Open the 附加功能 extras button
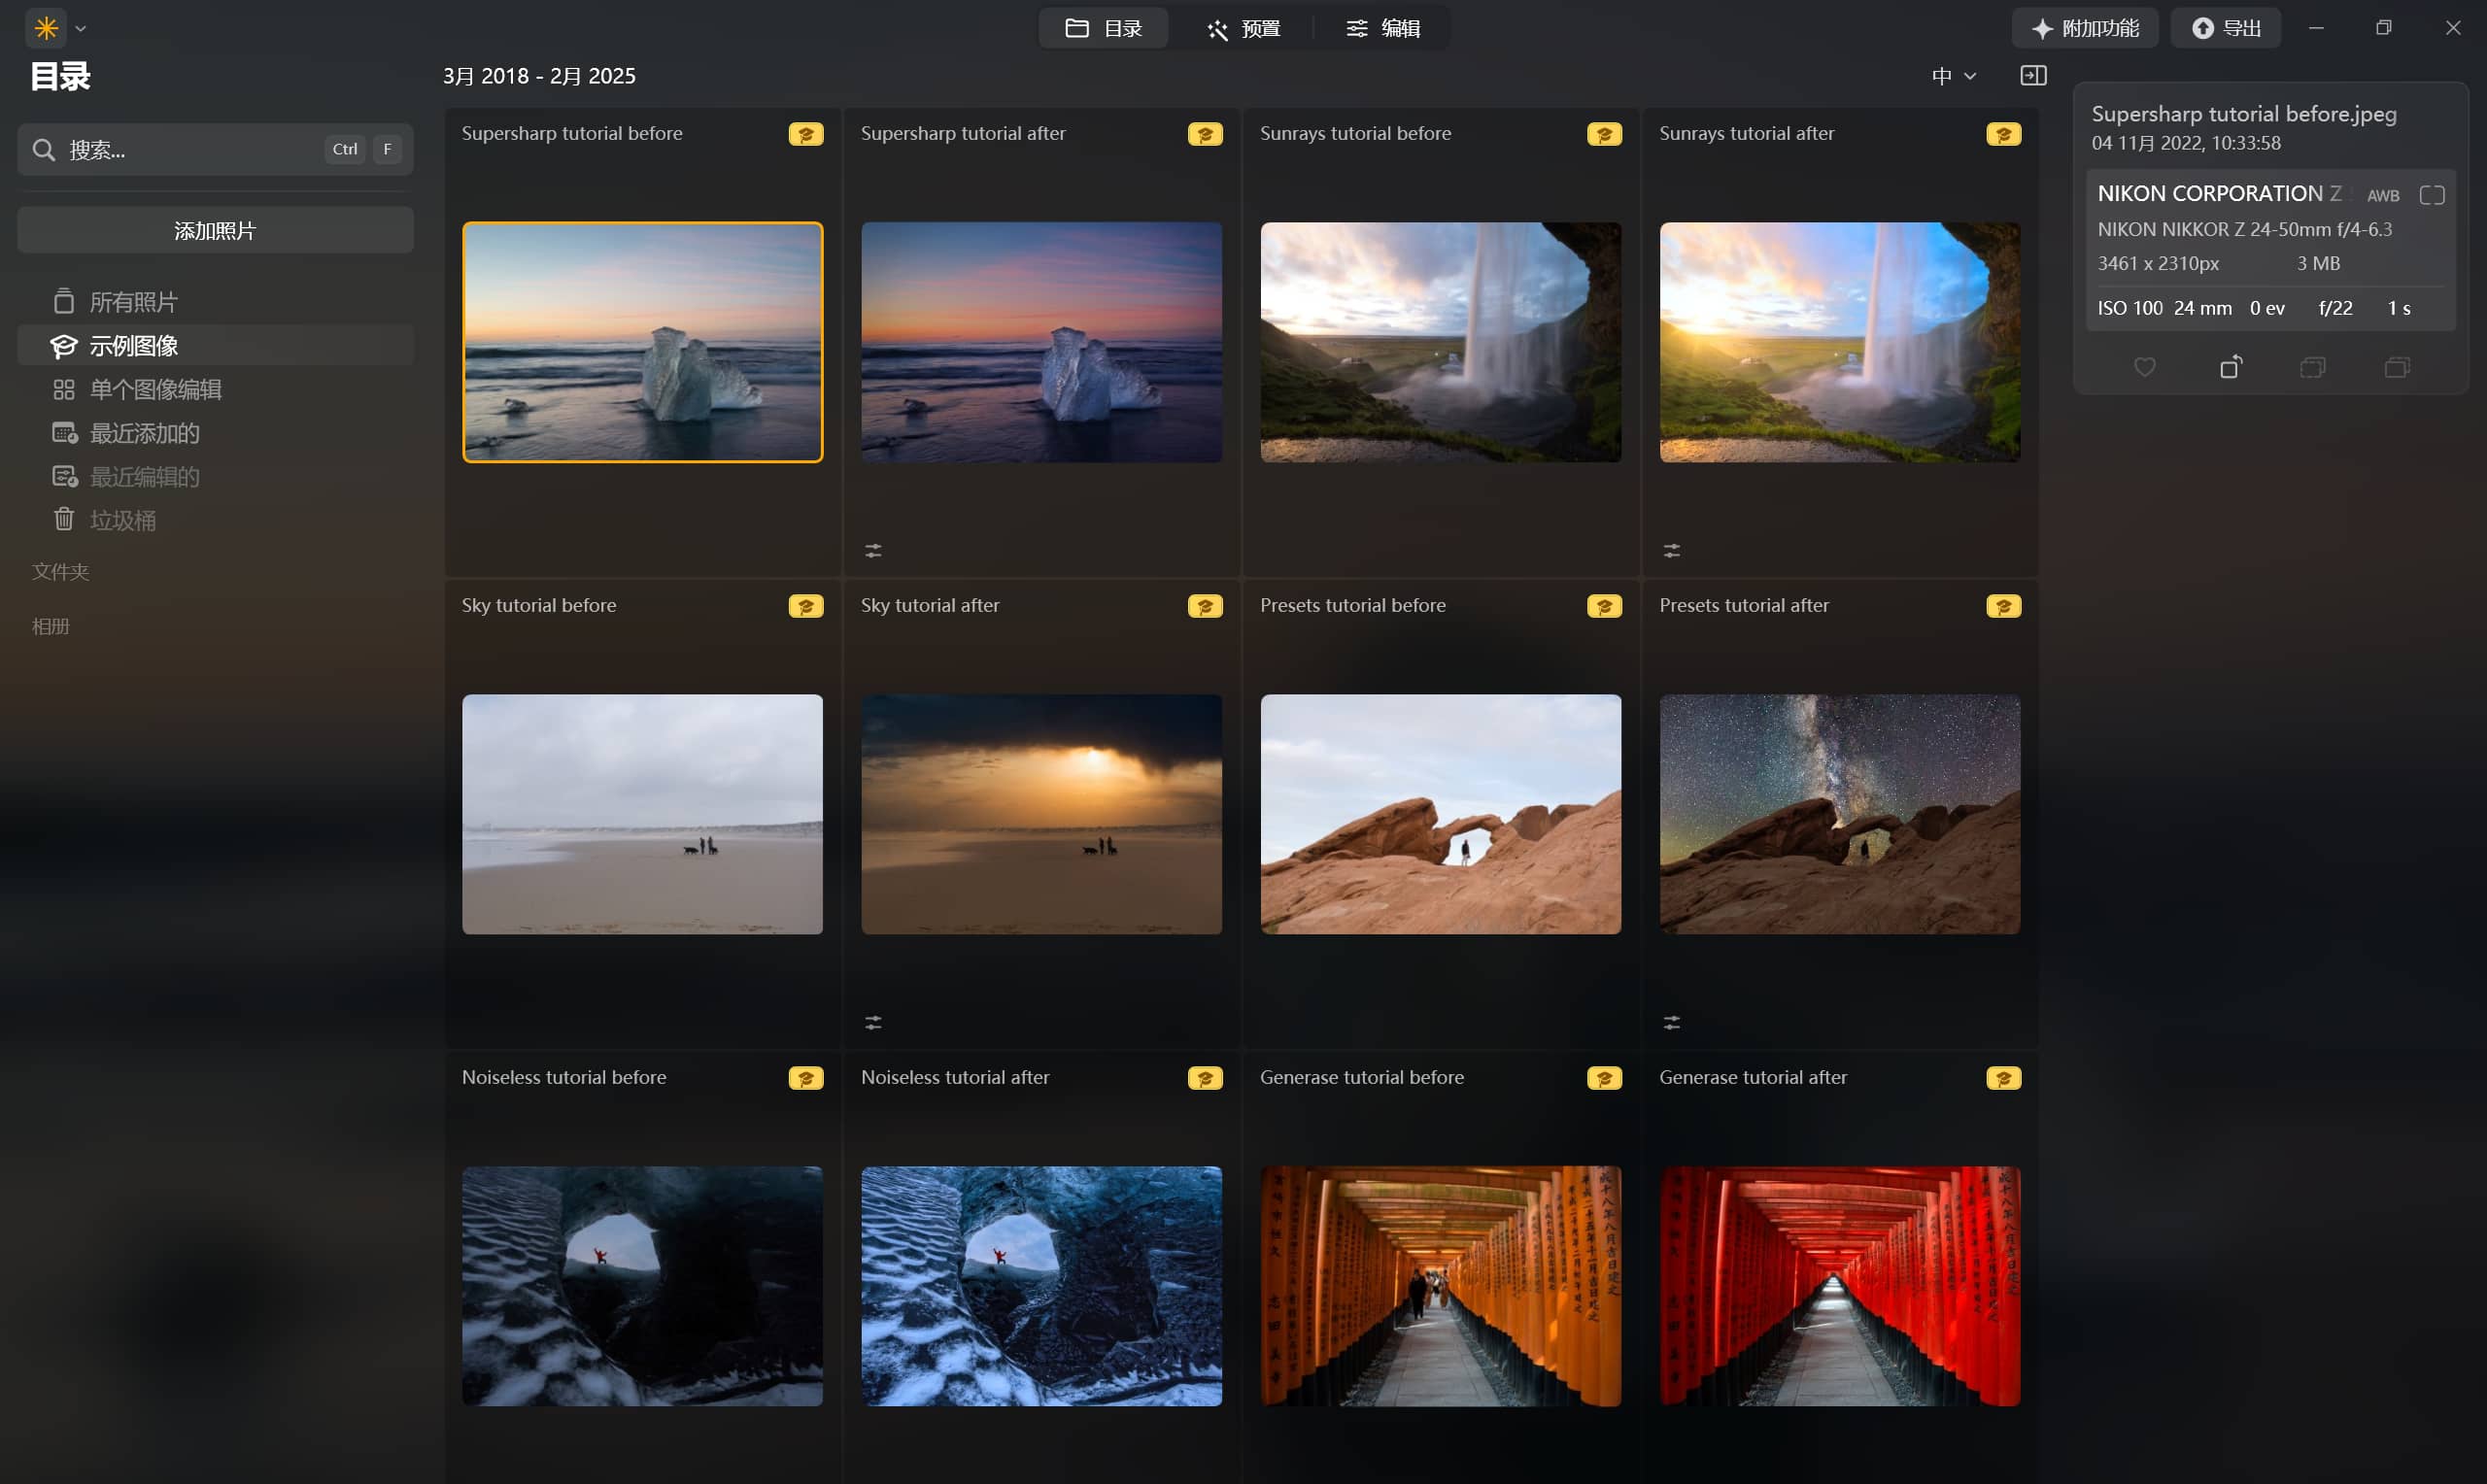 pyautogui.click(x=2085, y=28)
